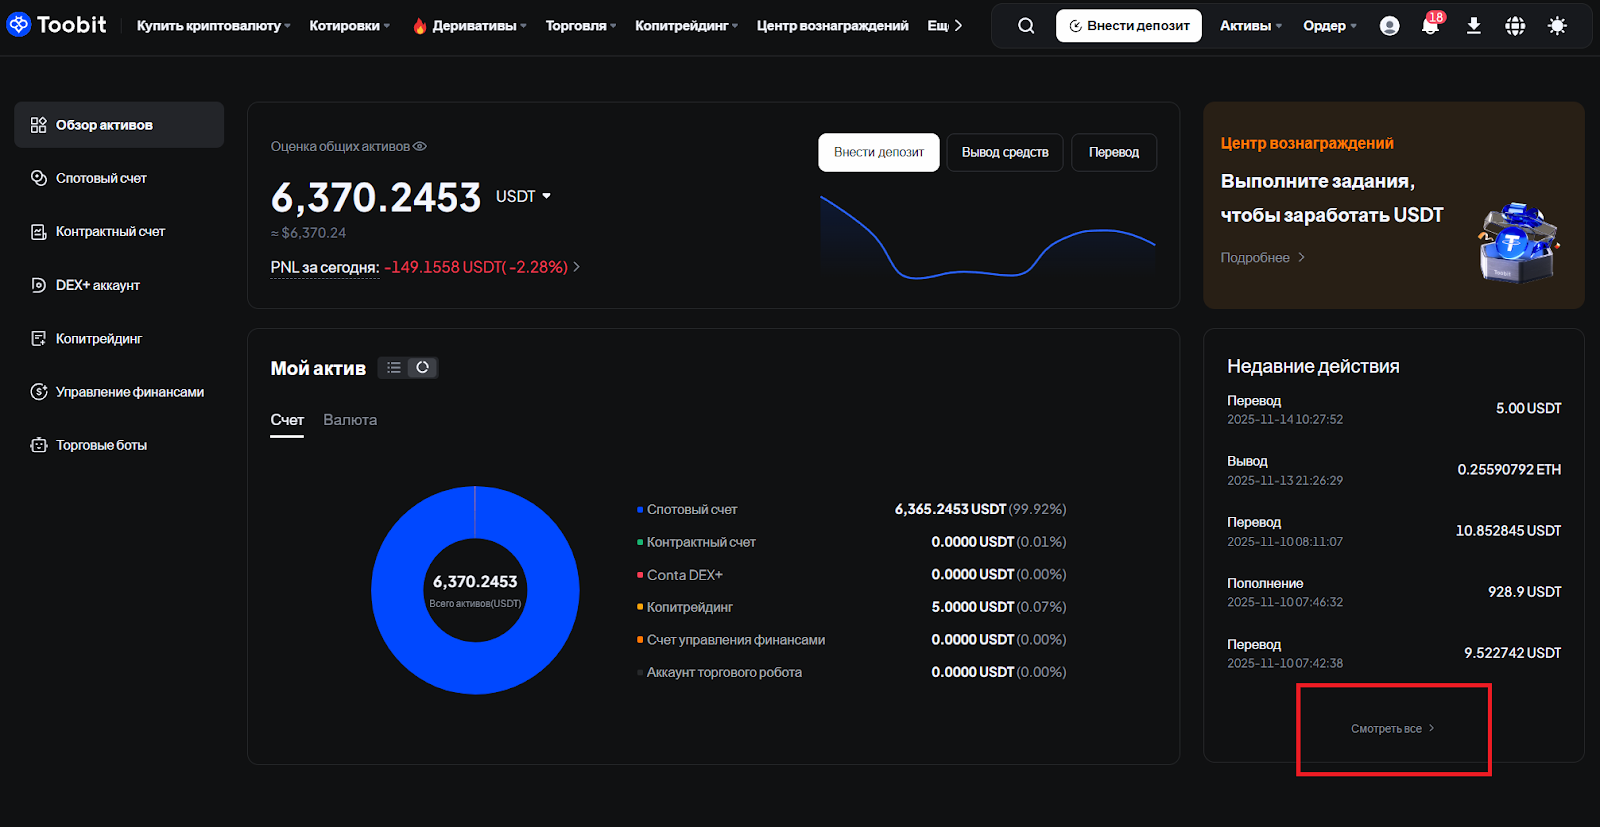Open the notifications bell icon
Screen dimensions: 1600x827
click(x=1430, y=26)
